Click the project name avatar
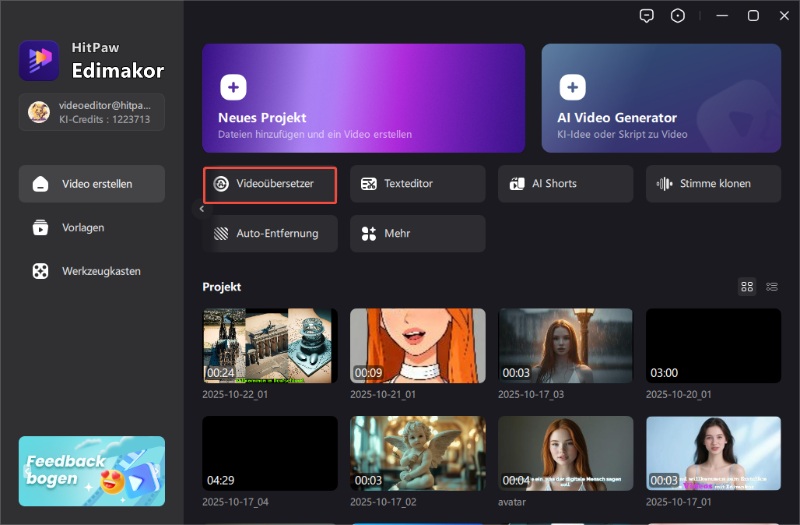 (x=512, y=502)
